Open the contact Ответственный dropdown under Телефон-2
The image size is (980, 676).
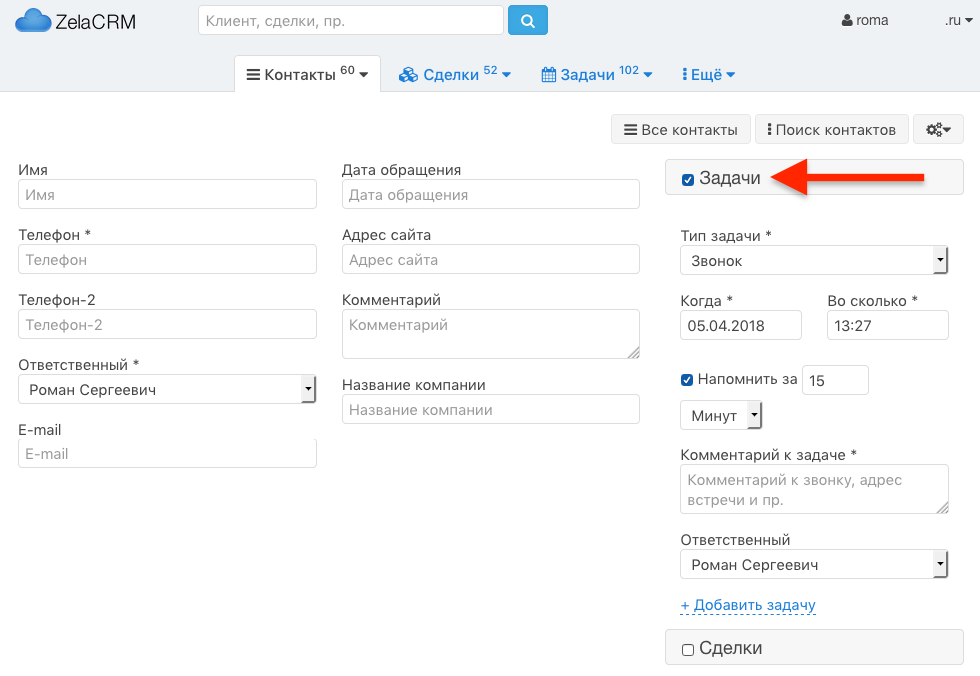tap(167, 389)
